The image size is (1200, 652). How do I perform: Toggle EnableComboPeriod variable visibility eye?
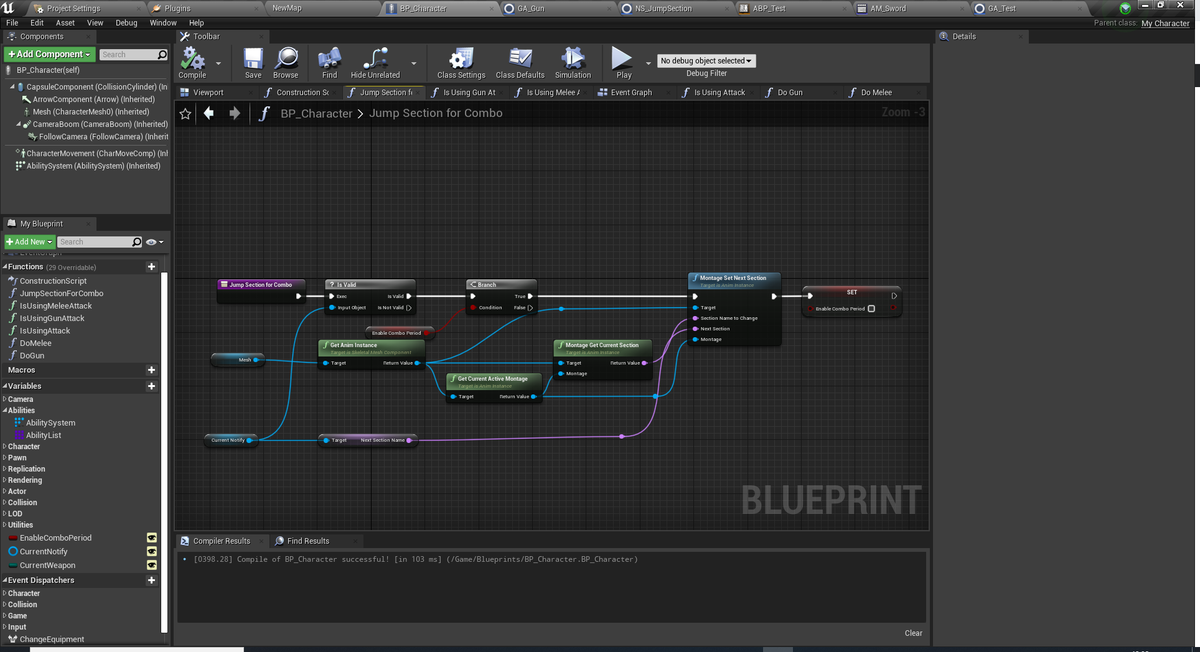[x=151, y=538]
